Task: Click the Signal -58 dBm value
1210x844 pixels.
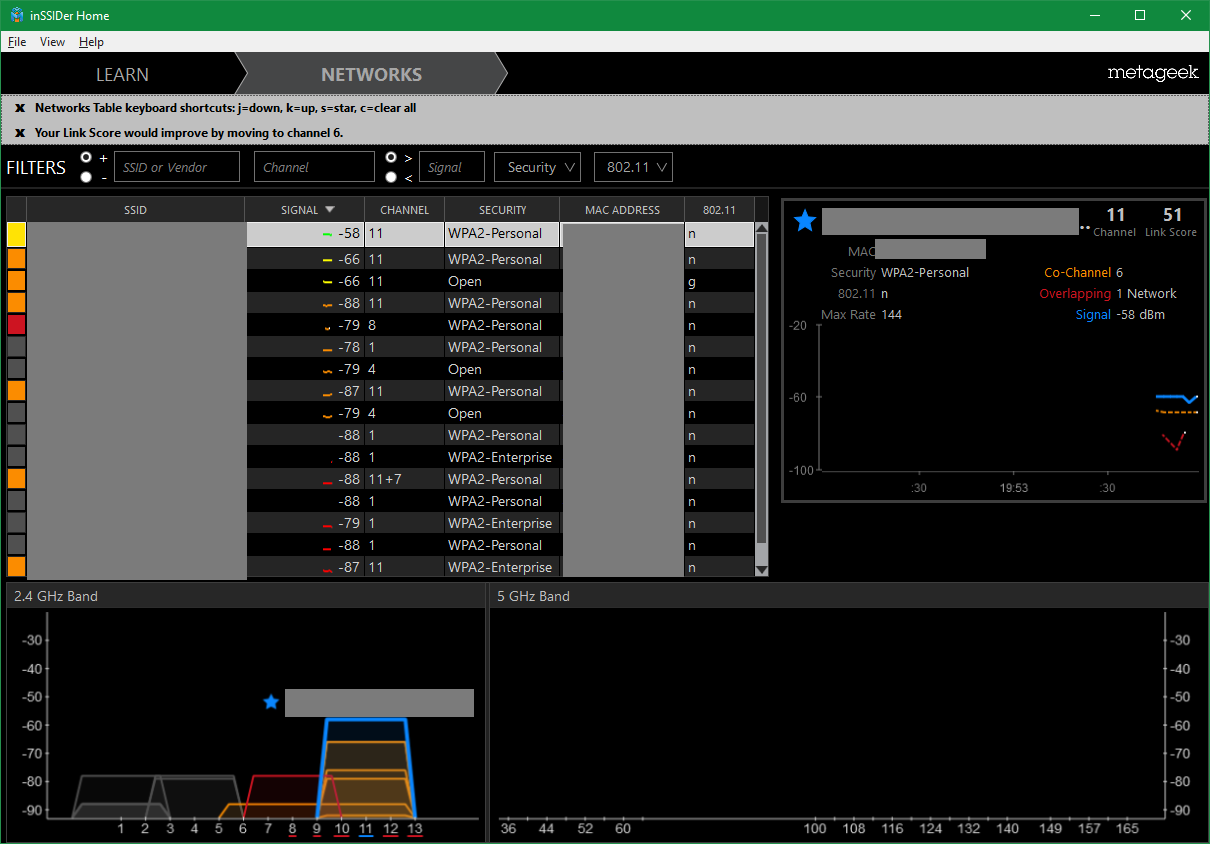Action: tap(1141, 315)
